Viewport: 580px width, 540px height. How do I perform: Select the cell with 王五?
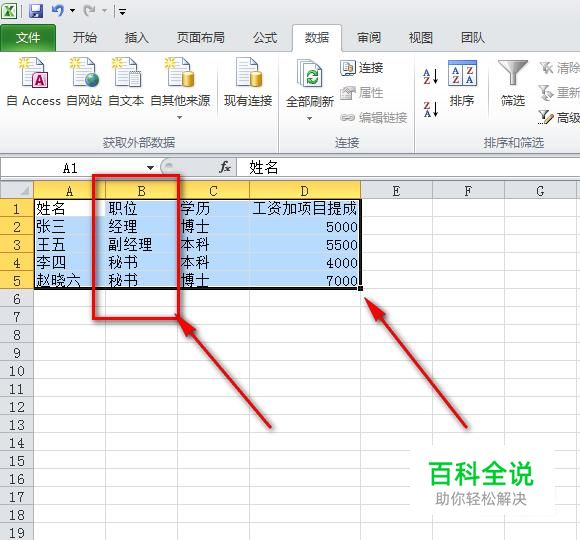[70, 244]
